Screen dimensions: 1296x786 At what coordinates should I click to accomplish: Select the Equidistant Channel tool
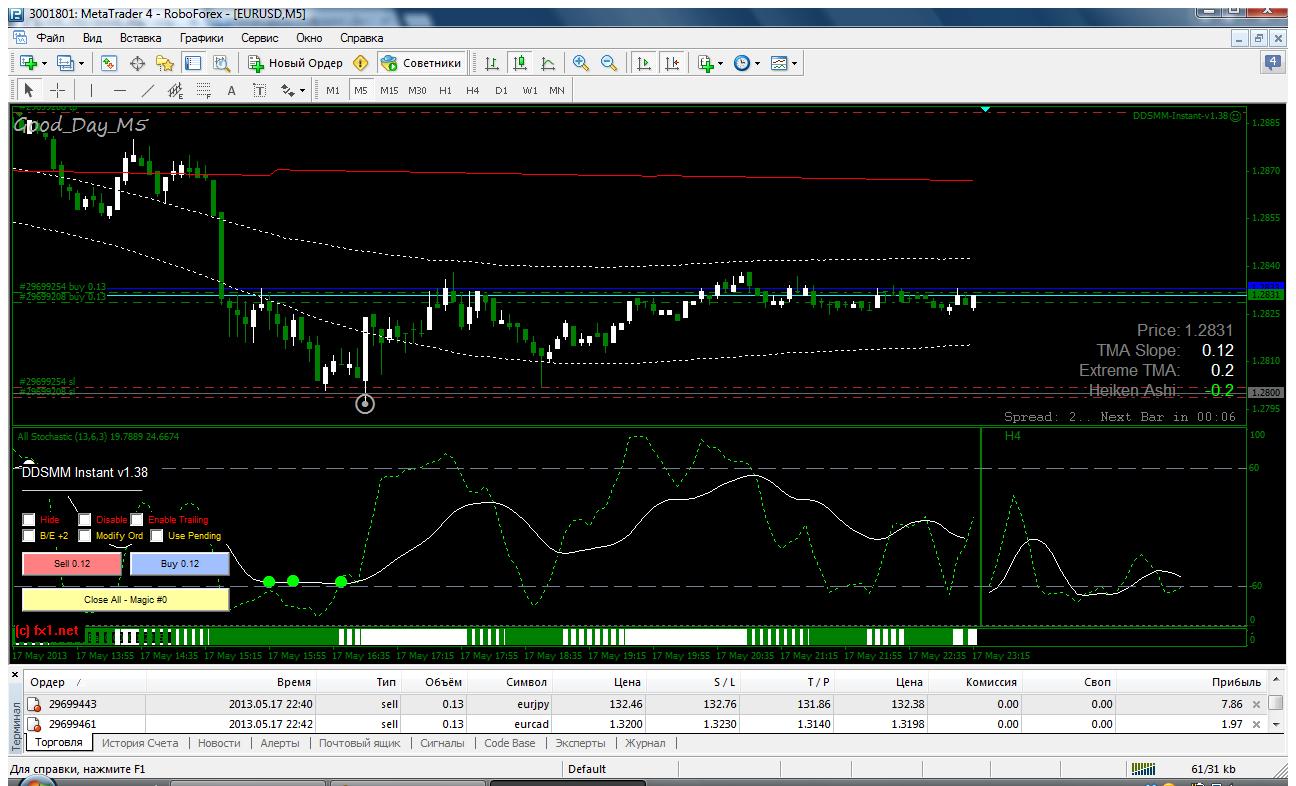pyautogui.click(x=175, y=90)
